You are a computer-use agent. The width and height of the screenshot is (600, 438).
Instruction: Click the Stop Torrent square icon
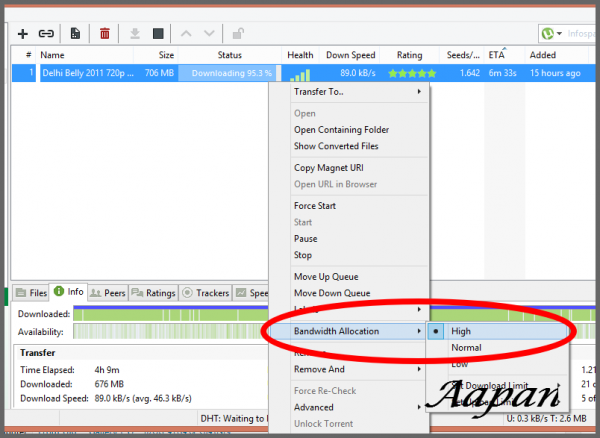(158, 34)
